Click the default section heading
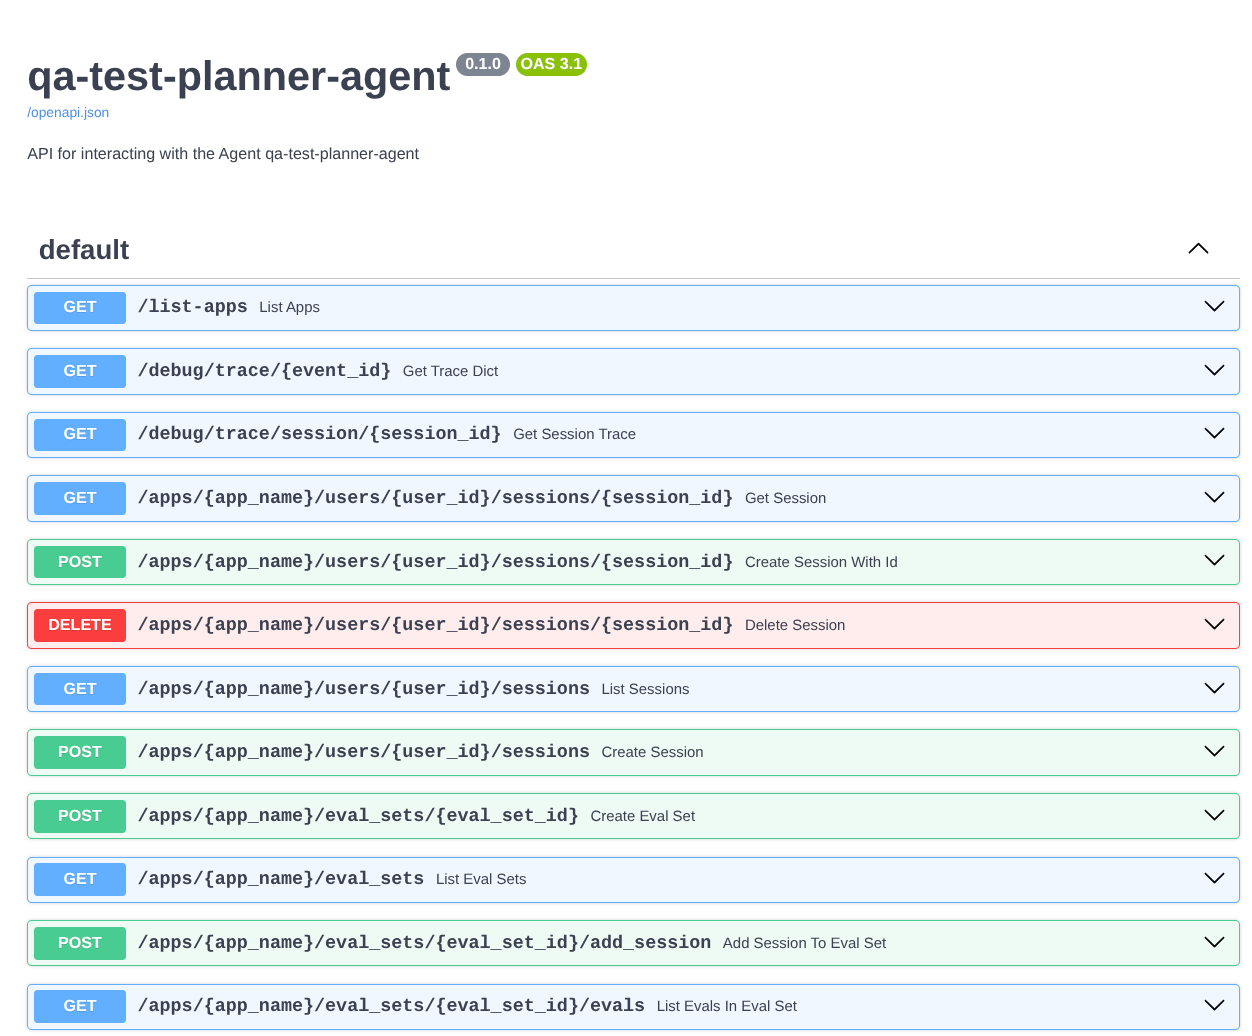The height and width of the screenshot is (1036, 1252). (x=84, y=250)
